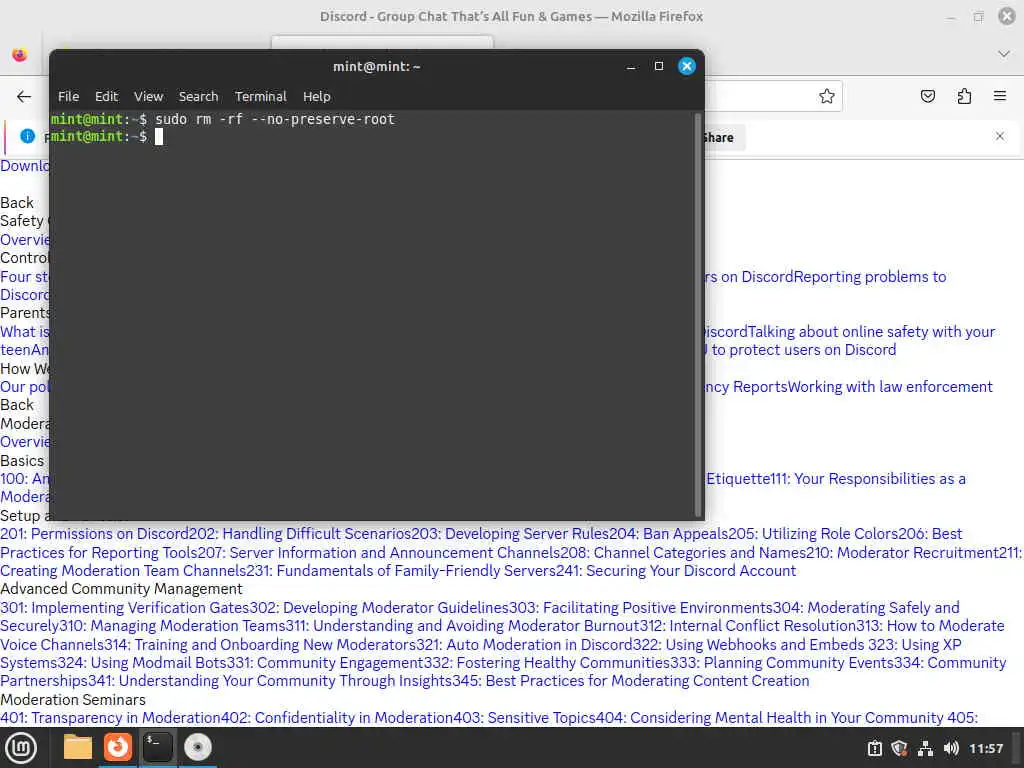Screen dimensions: 1024x768
Task: Open the Firefox icon at tab bar left
Action: coord(20,55)
